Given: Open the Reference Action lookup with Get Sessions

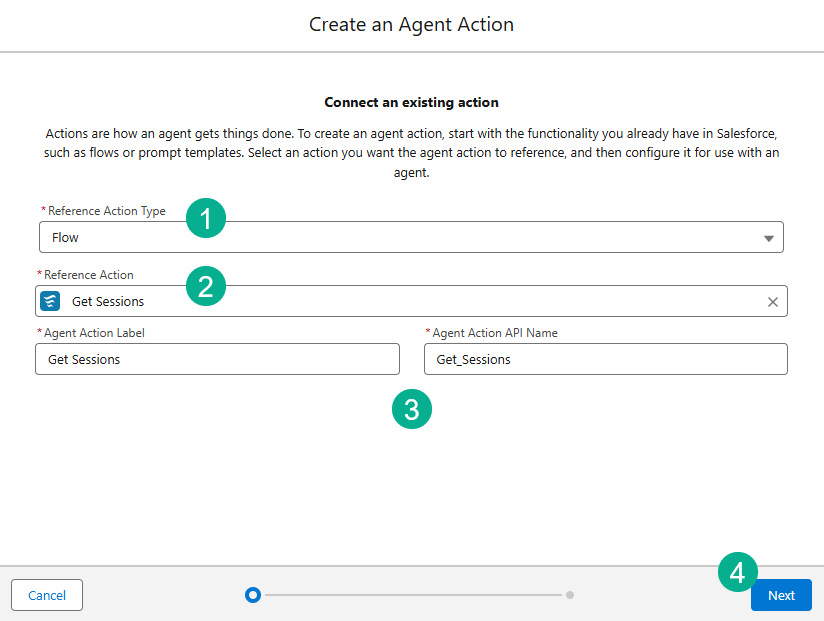Looking at the screenshot, I should click(400, 302).
